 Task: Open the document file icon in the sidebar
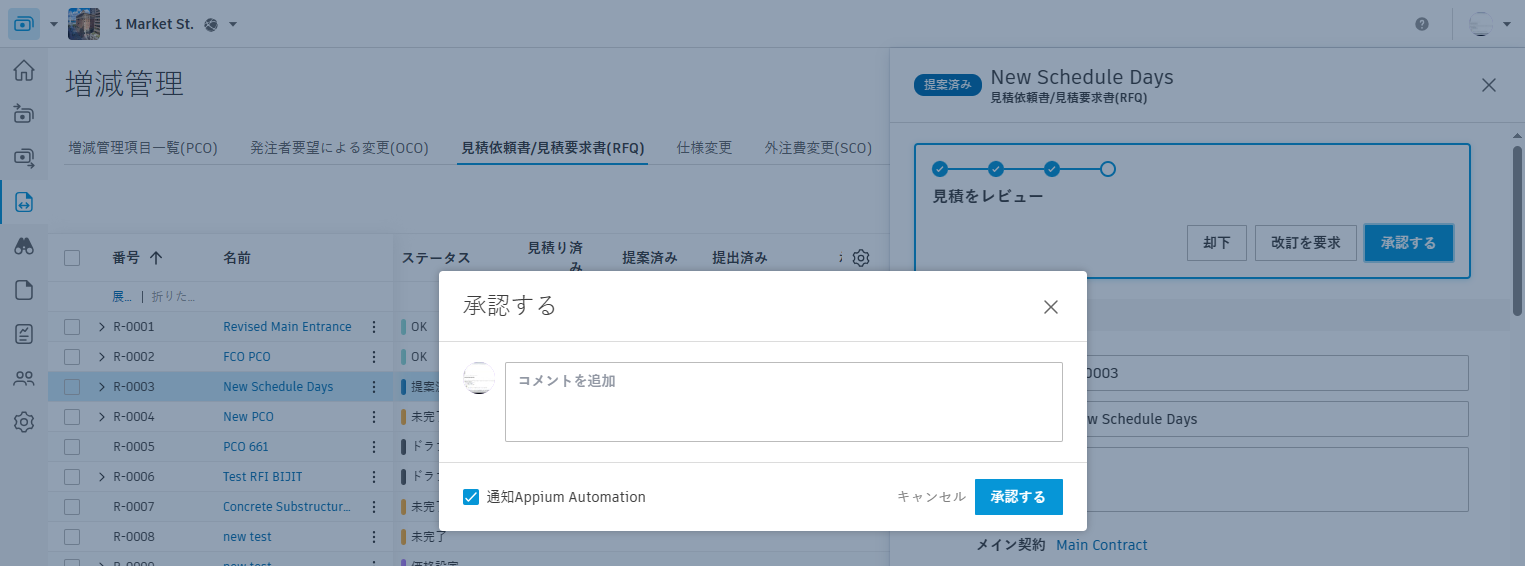(24, 290)
